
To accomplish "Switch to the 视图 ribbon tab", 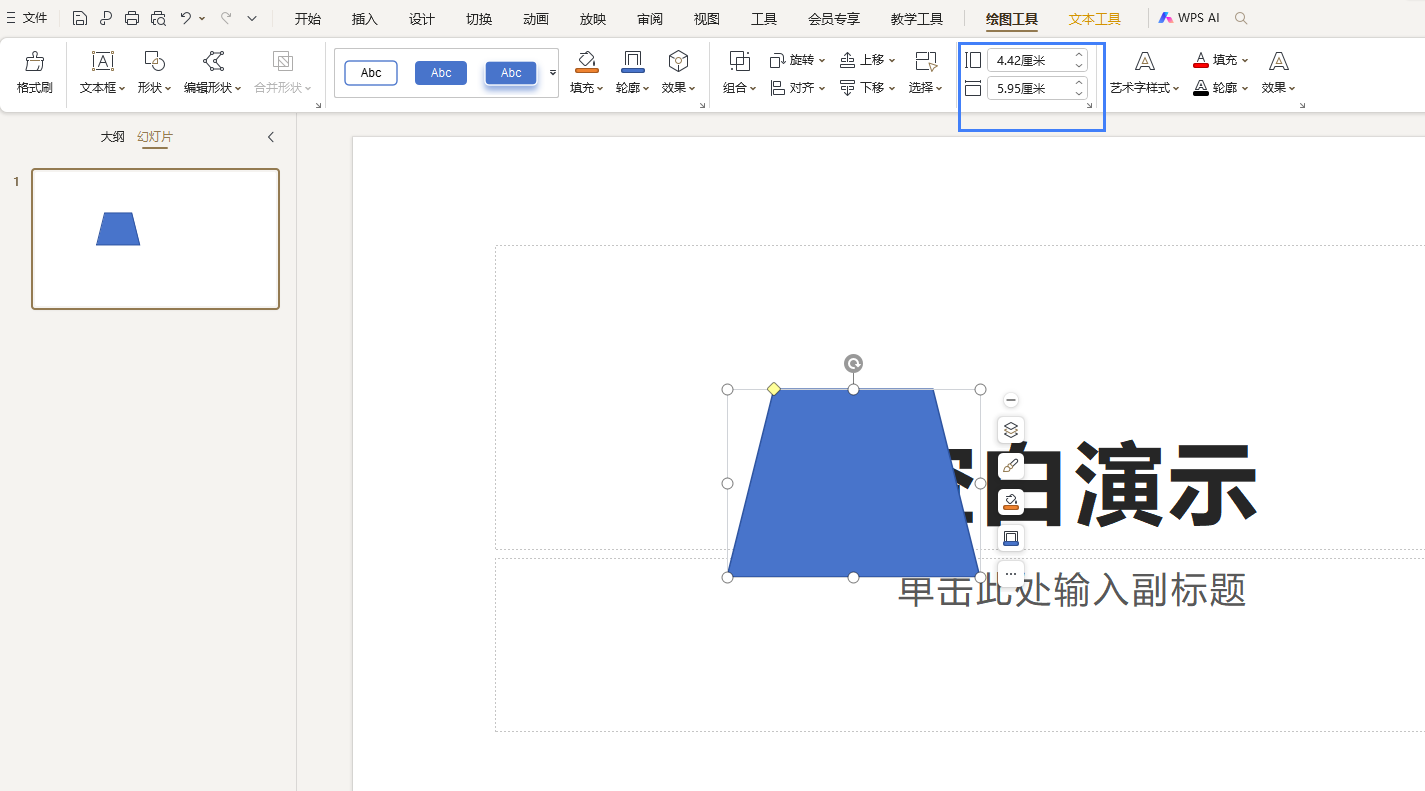I will [707, 19].
